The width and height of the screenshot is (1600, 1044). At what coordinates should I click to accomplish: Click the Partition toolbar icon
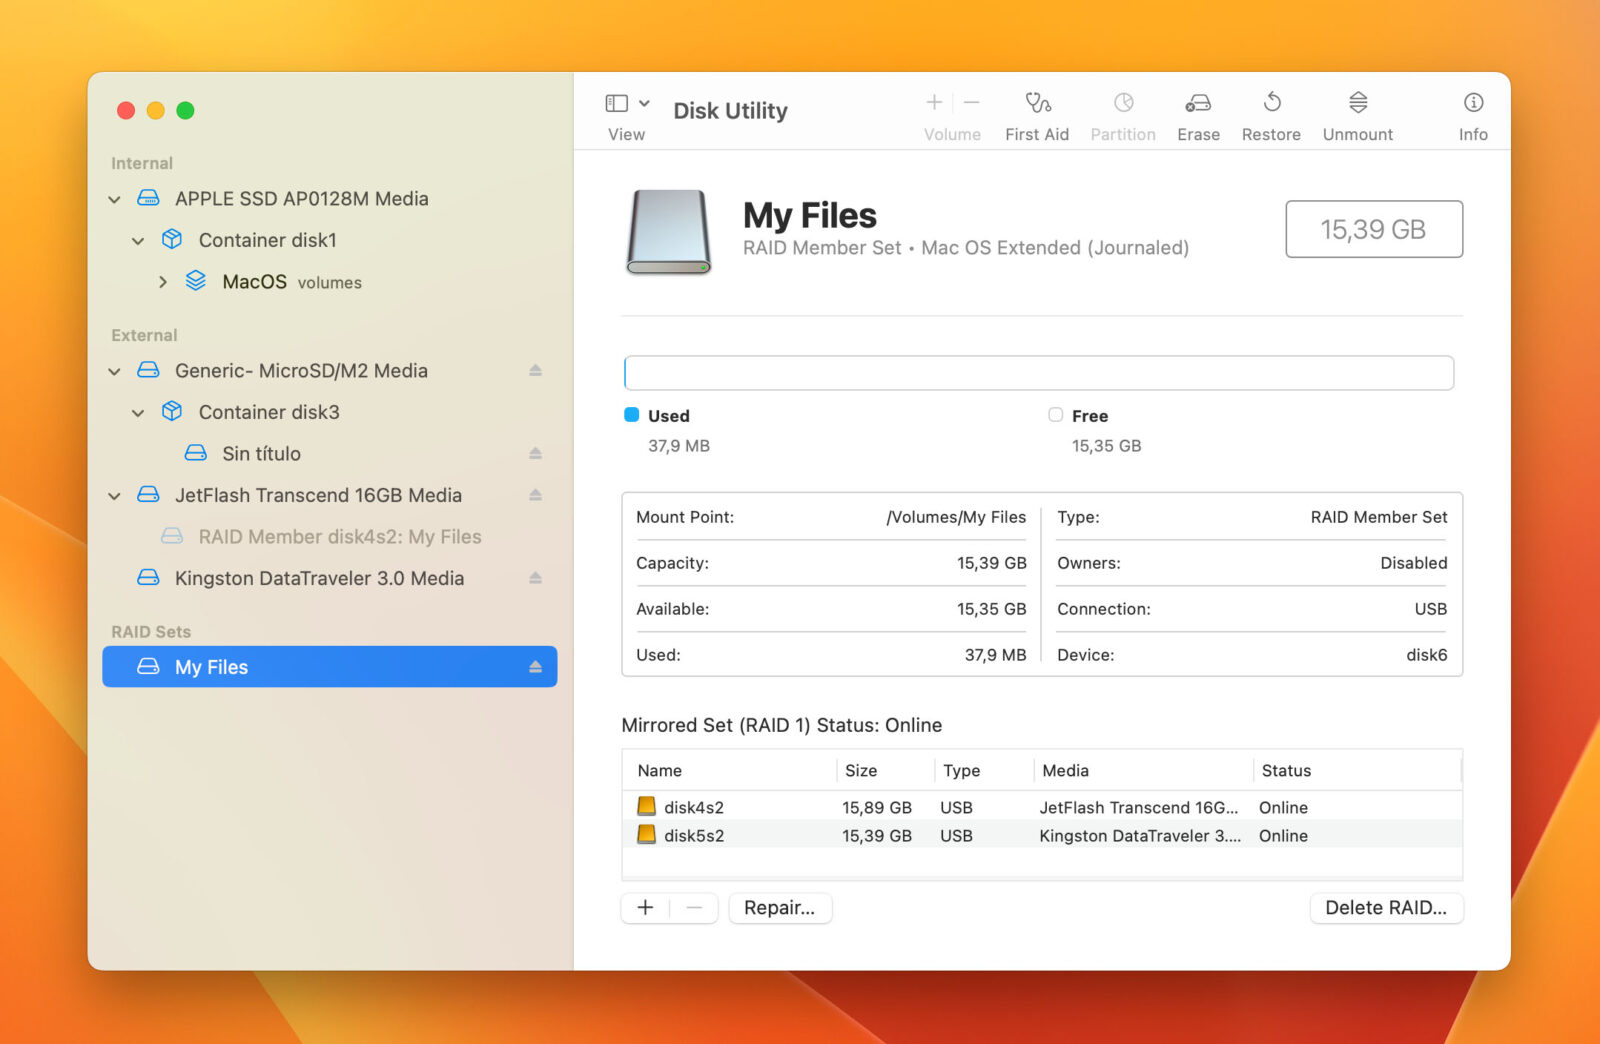pyautogui.click(x=1122, y=112)
